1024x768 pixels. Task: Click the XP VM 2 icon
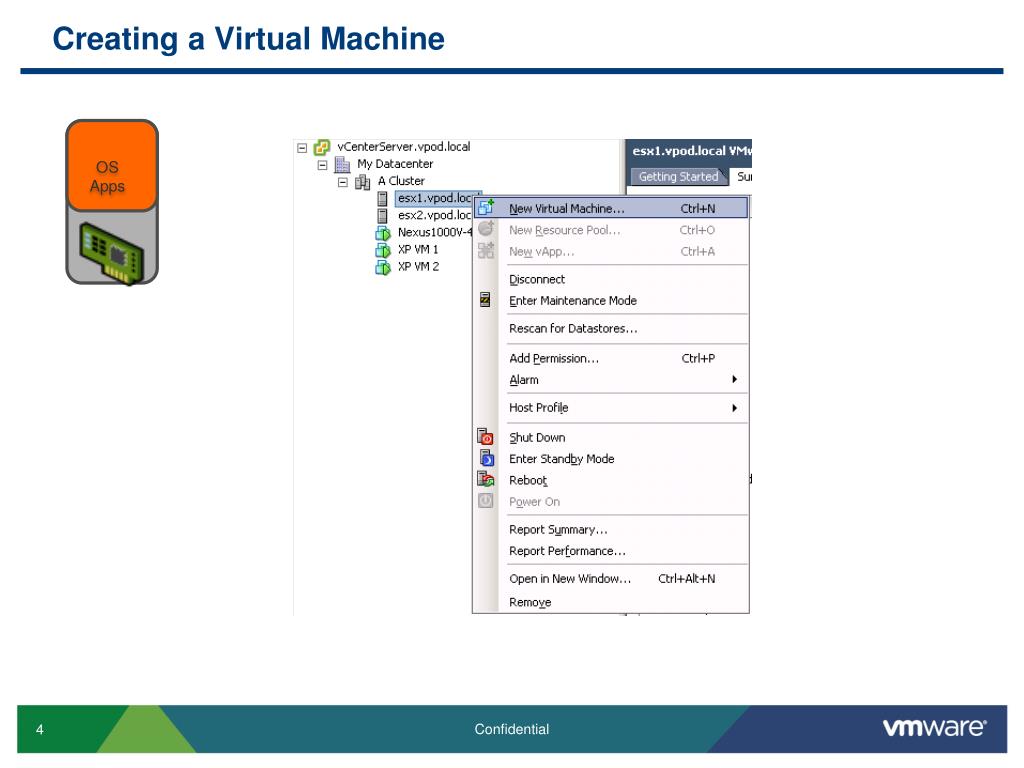point(383,267)
